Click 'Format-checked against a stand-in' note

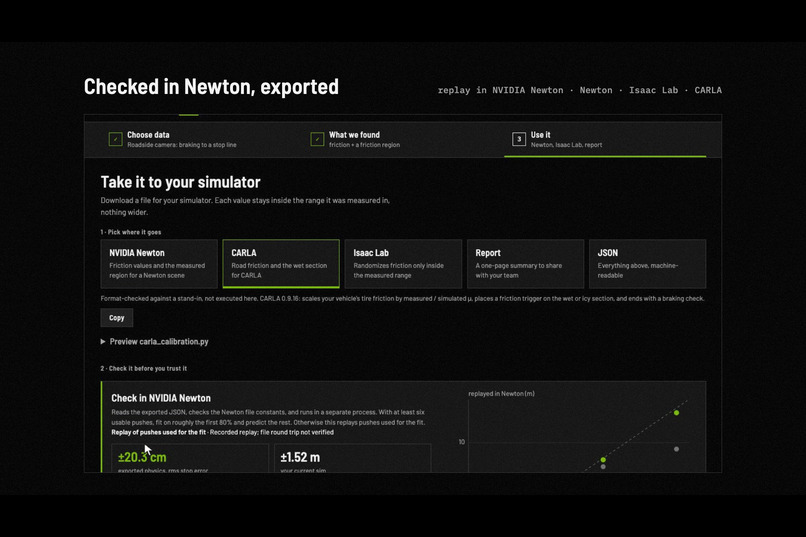click(x=402, y=299)
